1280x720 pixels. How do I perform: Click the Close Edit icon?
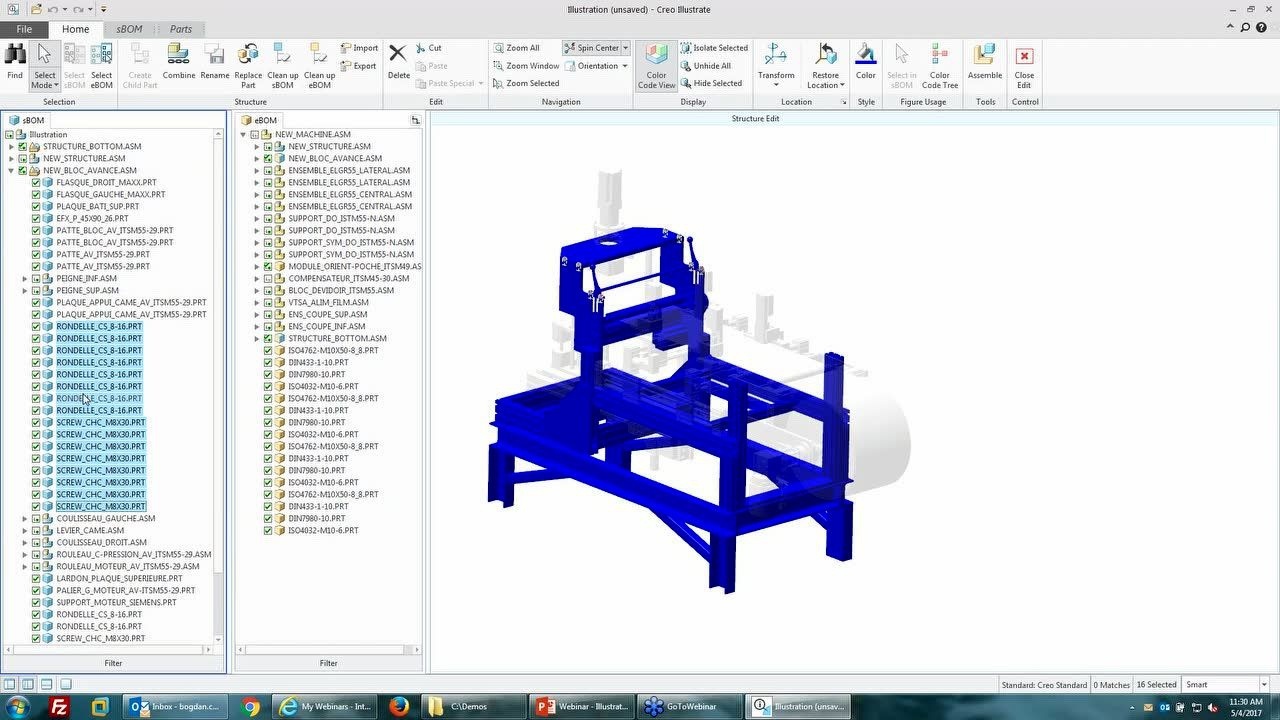(1024, 58)
